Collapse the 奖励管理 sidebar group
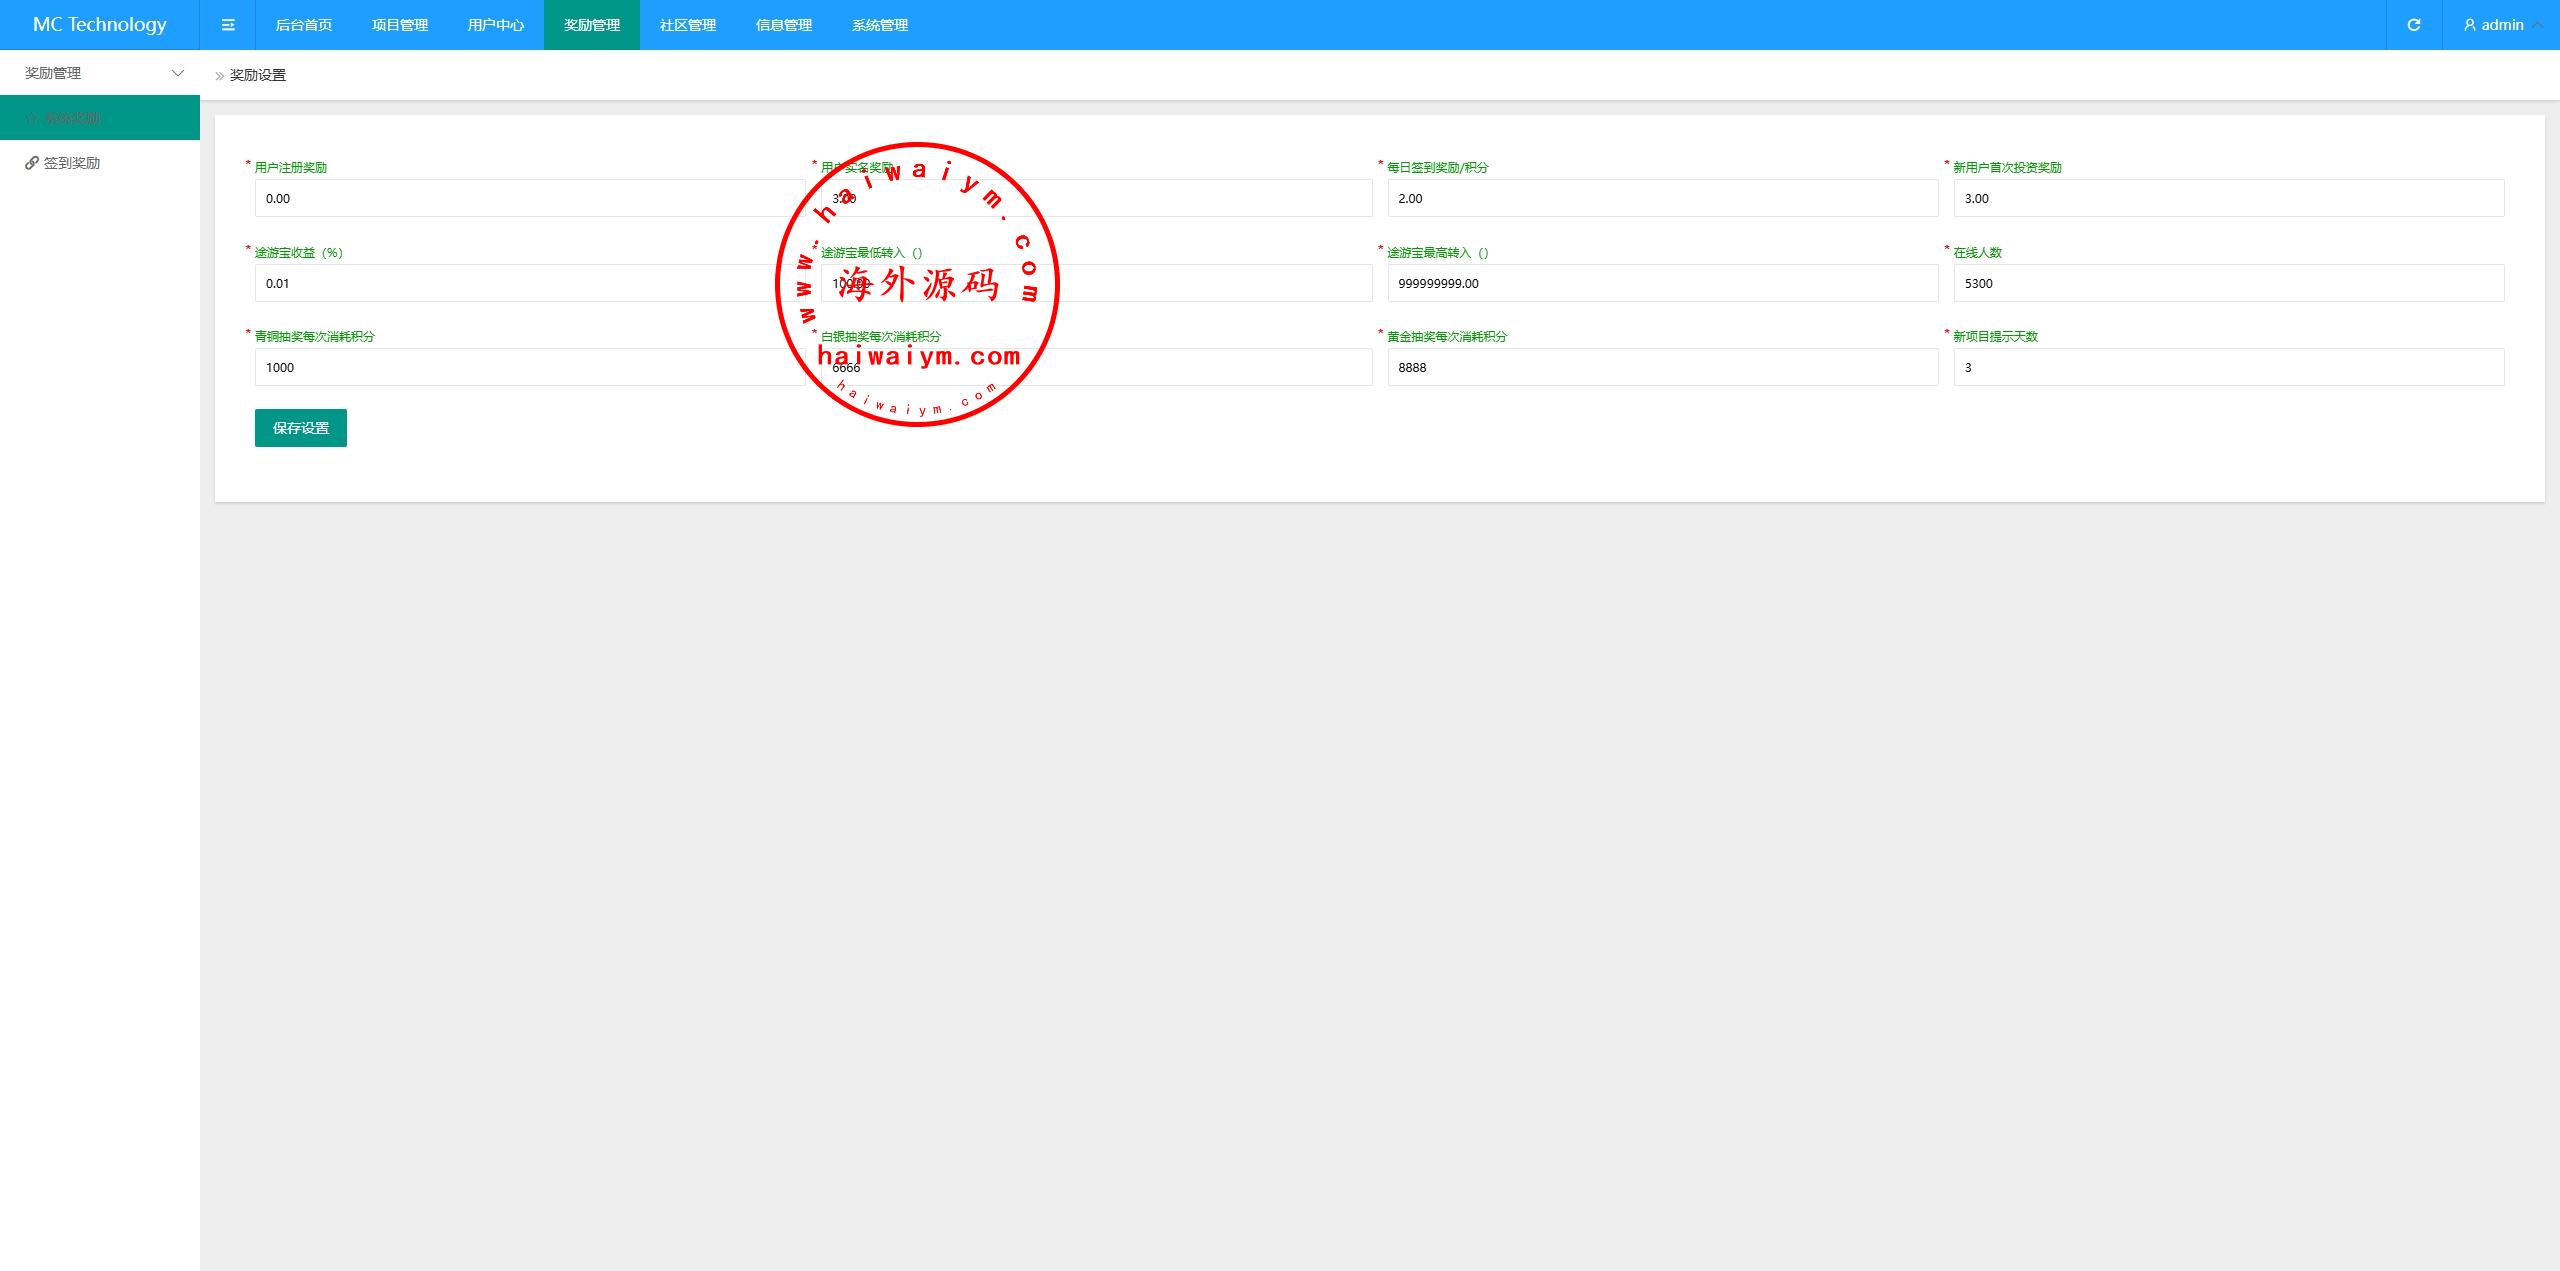 pos(178,73)
